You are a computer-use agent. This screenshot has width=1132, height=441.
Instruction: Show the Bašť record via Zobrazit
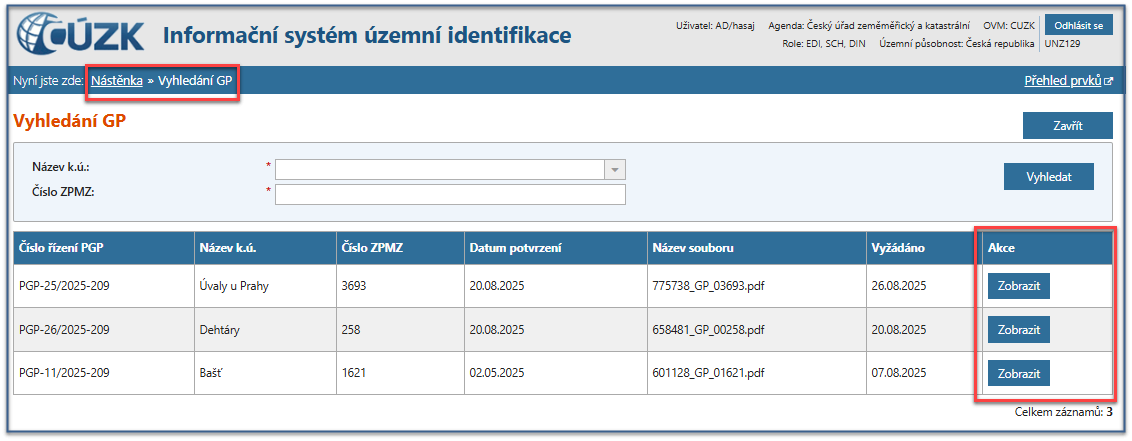pyautogui.click(x=1018, y=373)
